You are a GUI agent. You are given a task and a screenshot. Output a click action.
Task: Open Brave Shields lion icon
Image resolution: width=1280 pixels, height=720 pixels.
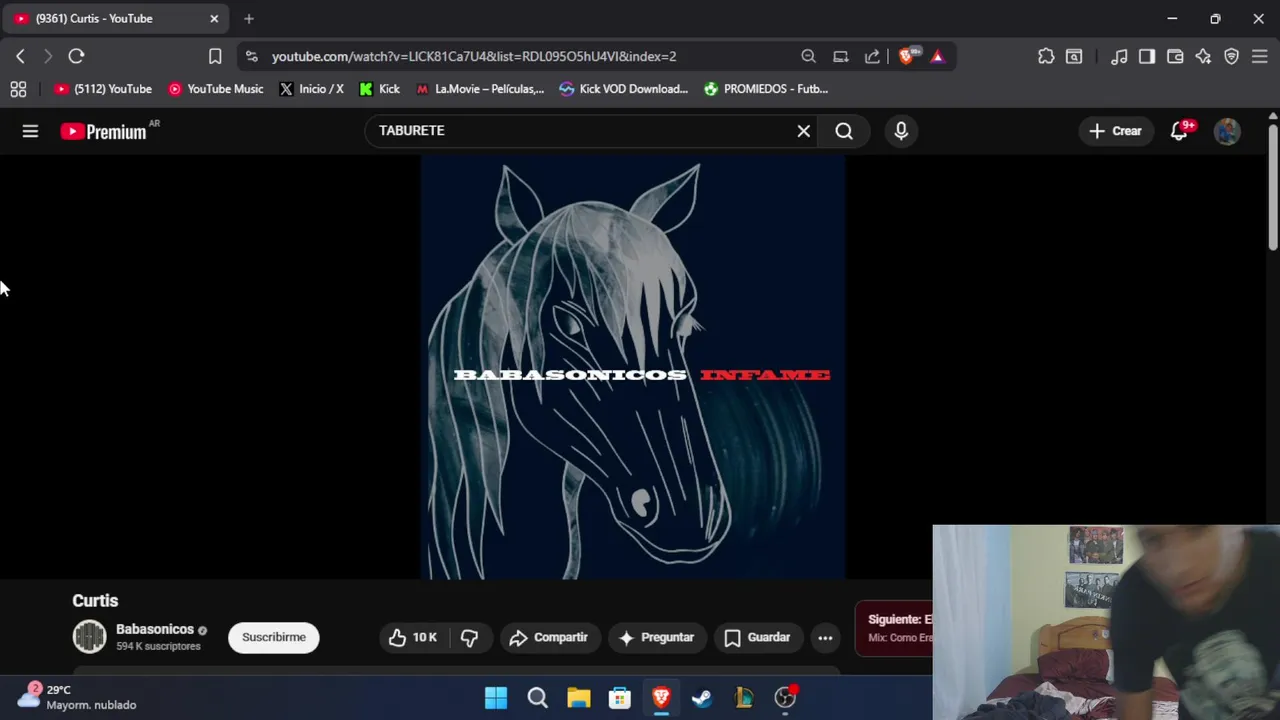click(x=907, y=56)
